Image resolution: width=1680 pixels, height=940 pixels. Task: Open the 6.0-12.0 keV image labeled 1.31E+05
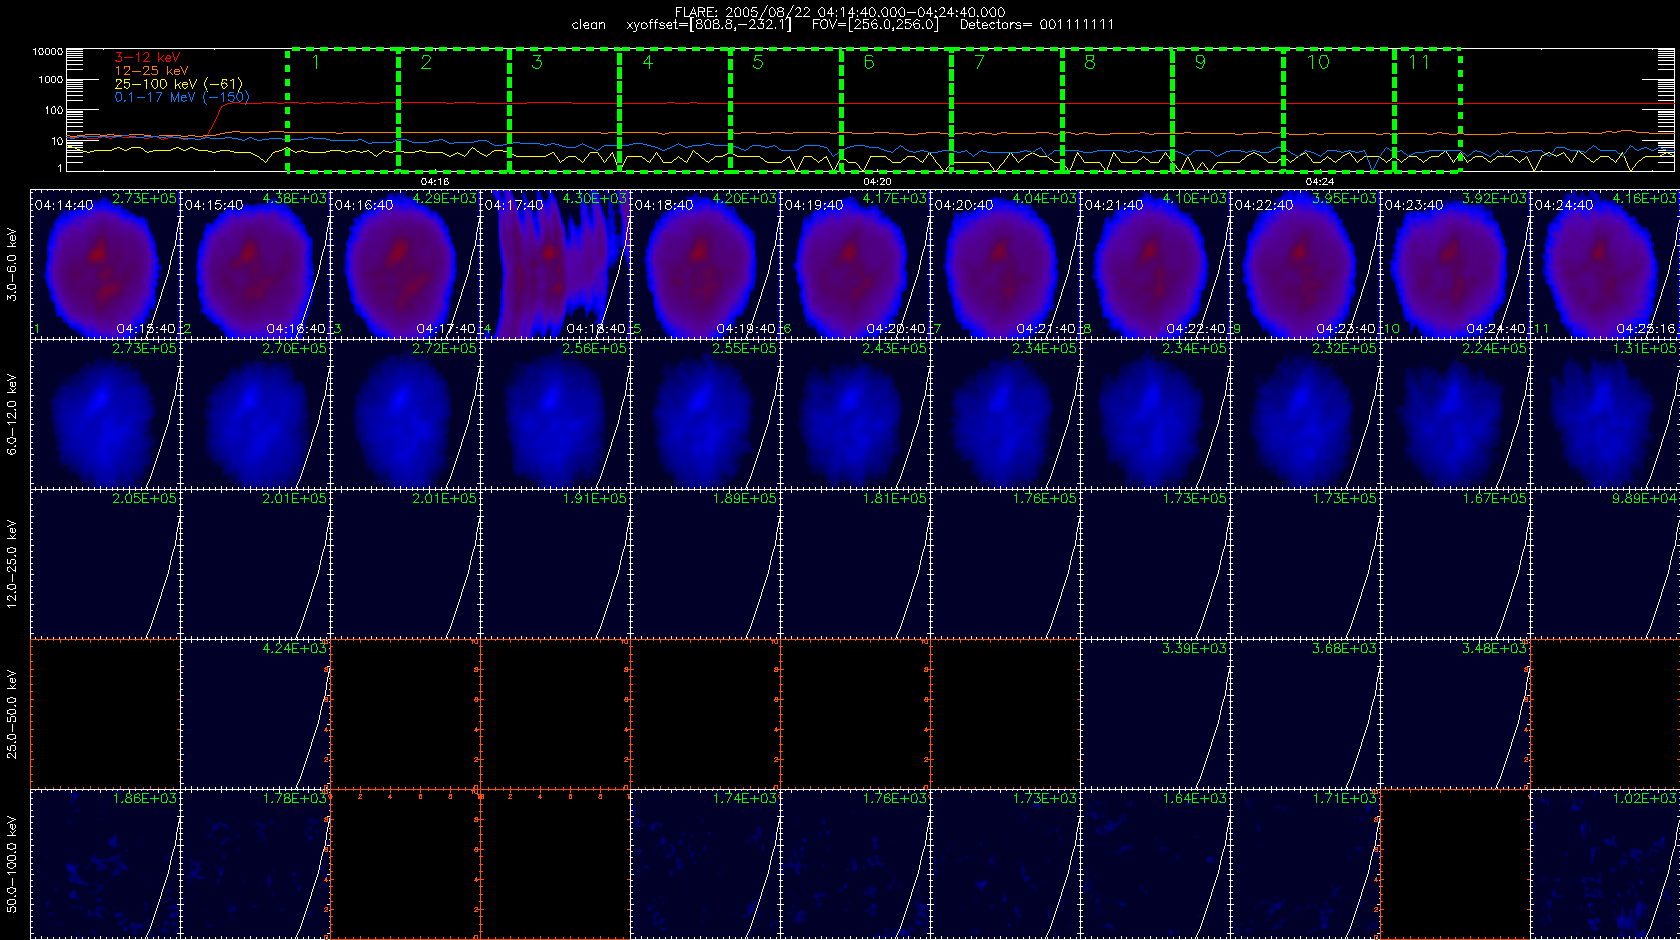click(x=1605, y=414)
